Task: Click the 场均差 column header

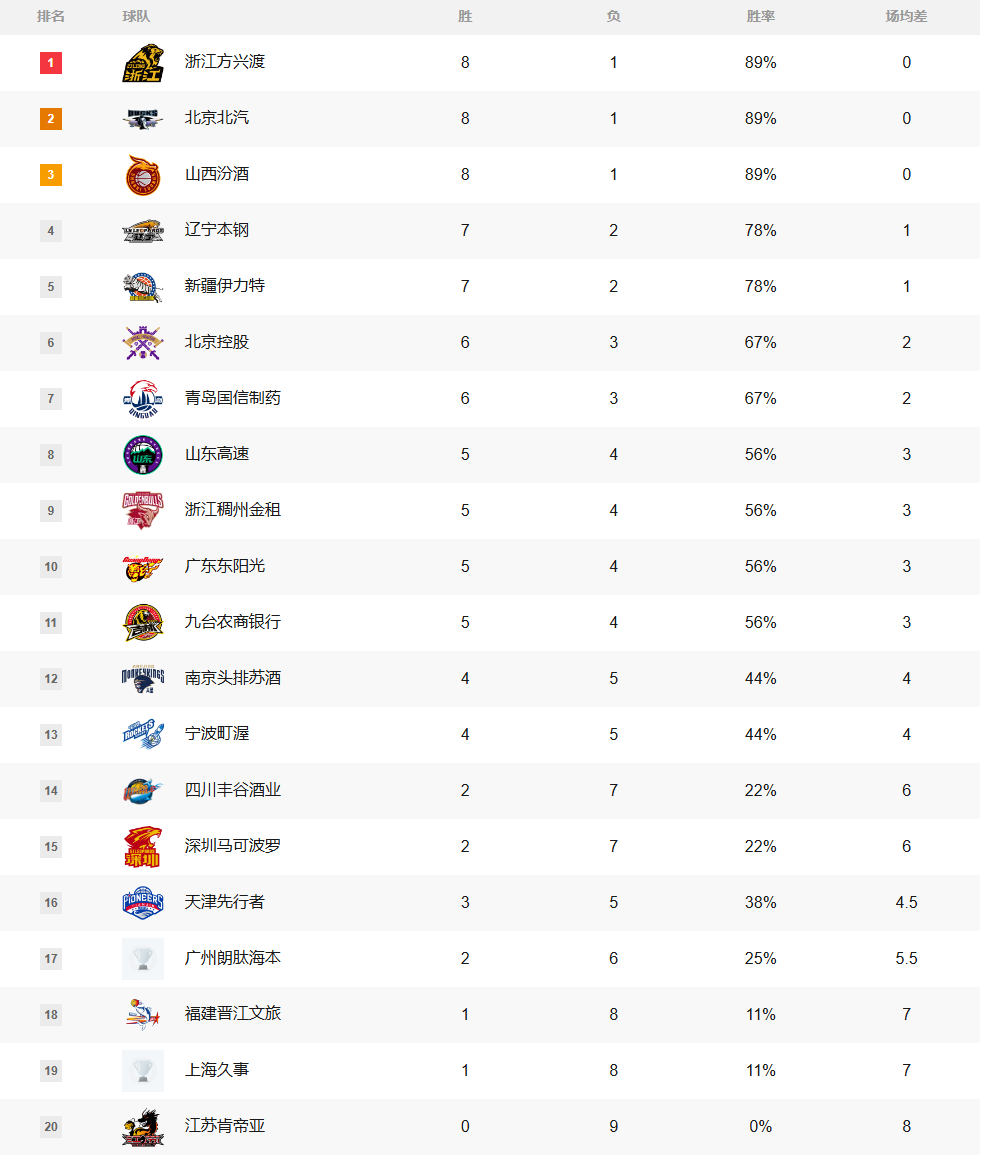Action: [x=906, y=17]
